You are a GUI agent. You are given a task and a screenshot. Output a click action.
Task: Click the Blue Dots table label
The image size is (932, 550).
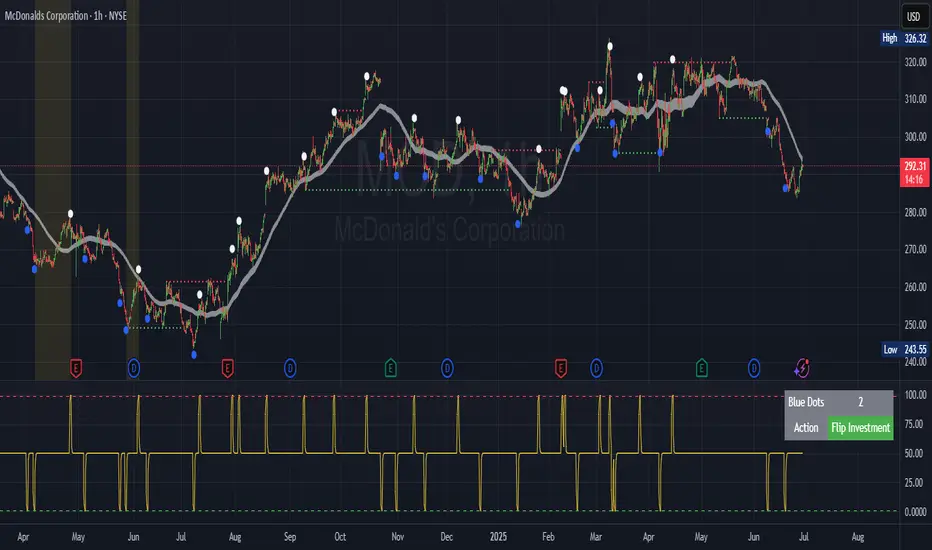(x=806, y=402)
